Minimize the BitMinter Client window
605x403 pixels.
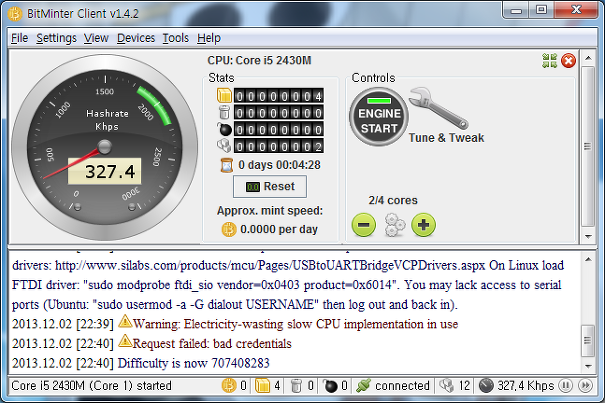coord(516,10)
